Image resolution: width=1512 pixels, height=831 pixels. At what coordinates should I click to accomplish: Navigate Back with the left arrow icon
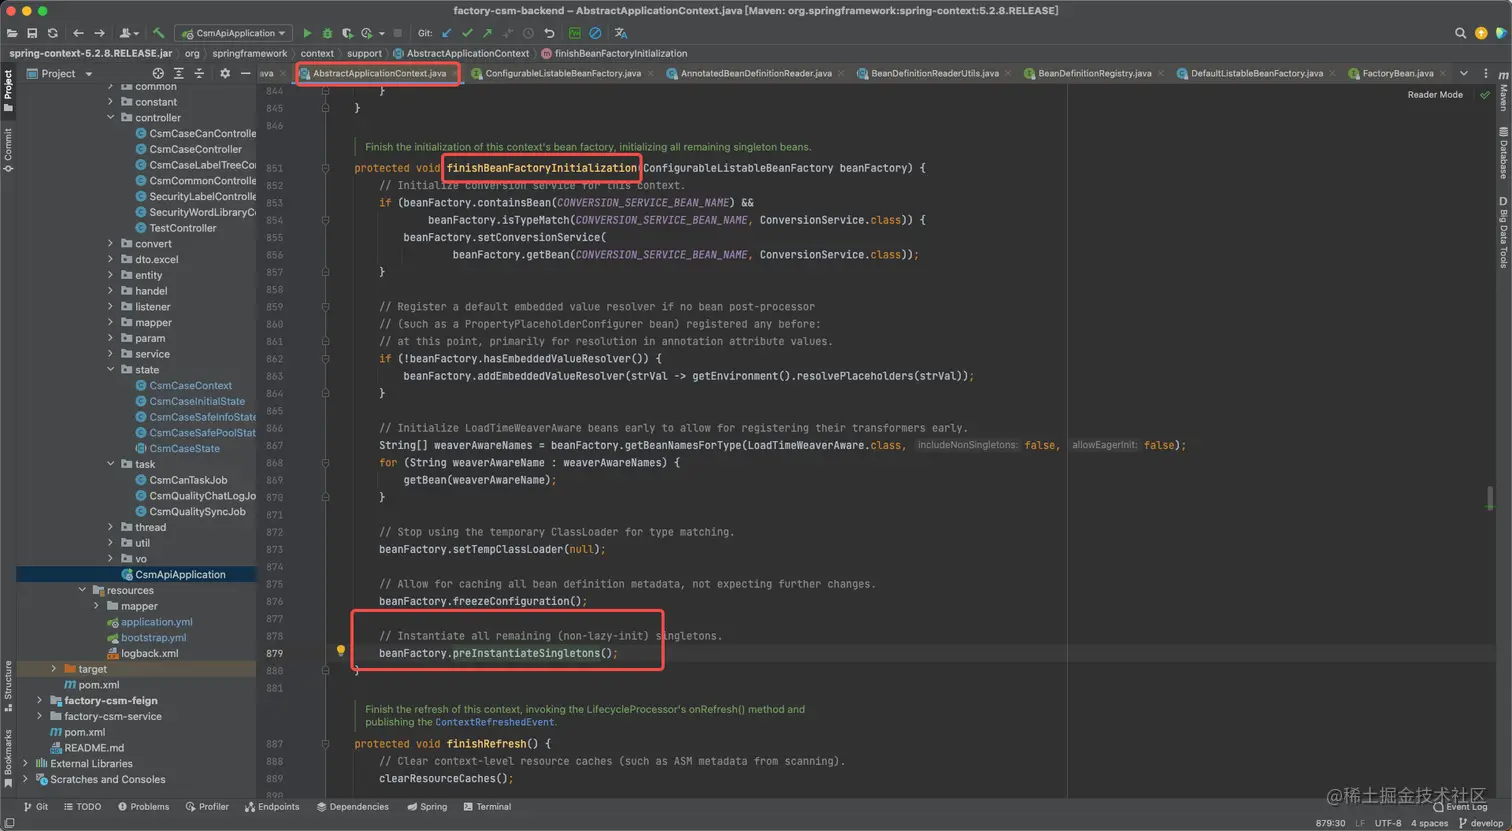point(78,33)
